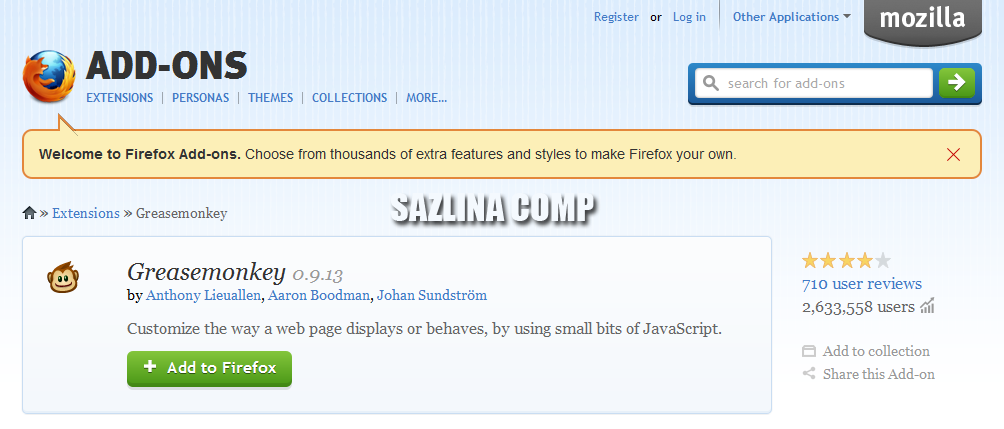
Task: Click the version number 0.9.13
Action: [x=318, y=275]
